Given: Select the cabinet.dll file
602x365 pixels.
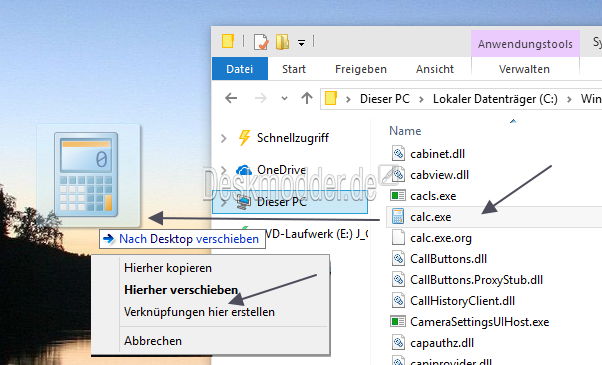Looking at the screenshot, I should pyautogui.click(x=437, y=154).
